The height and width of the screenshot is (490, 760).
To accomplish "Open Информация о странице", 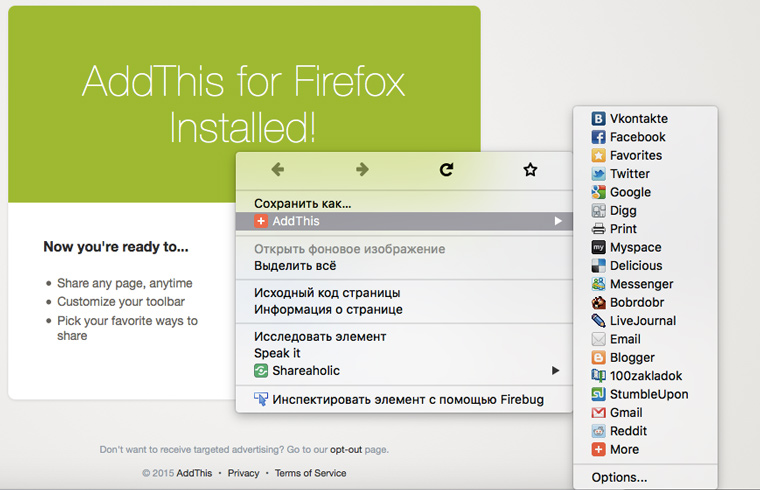I will click(x=404, y=310).
